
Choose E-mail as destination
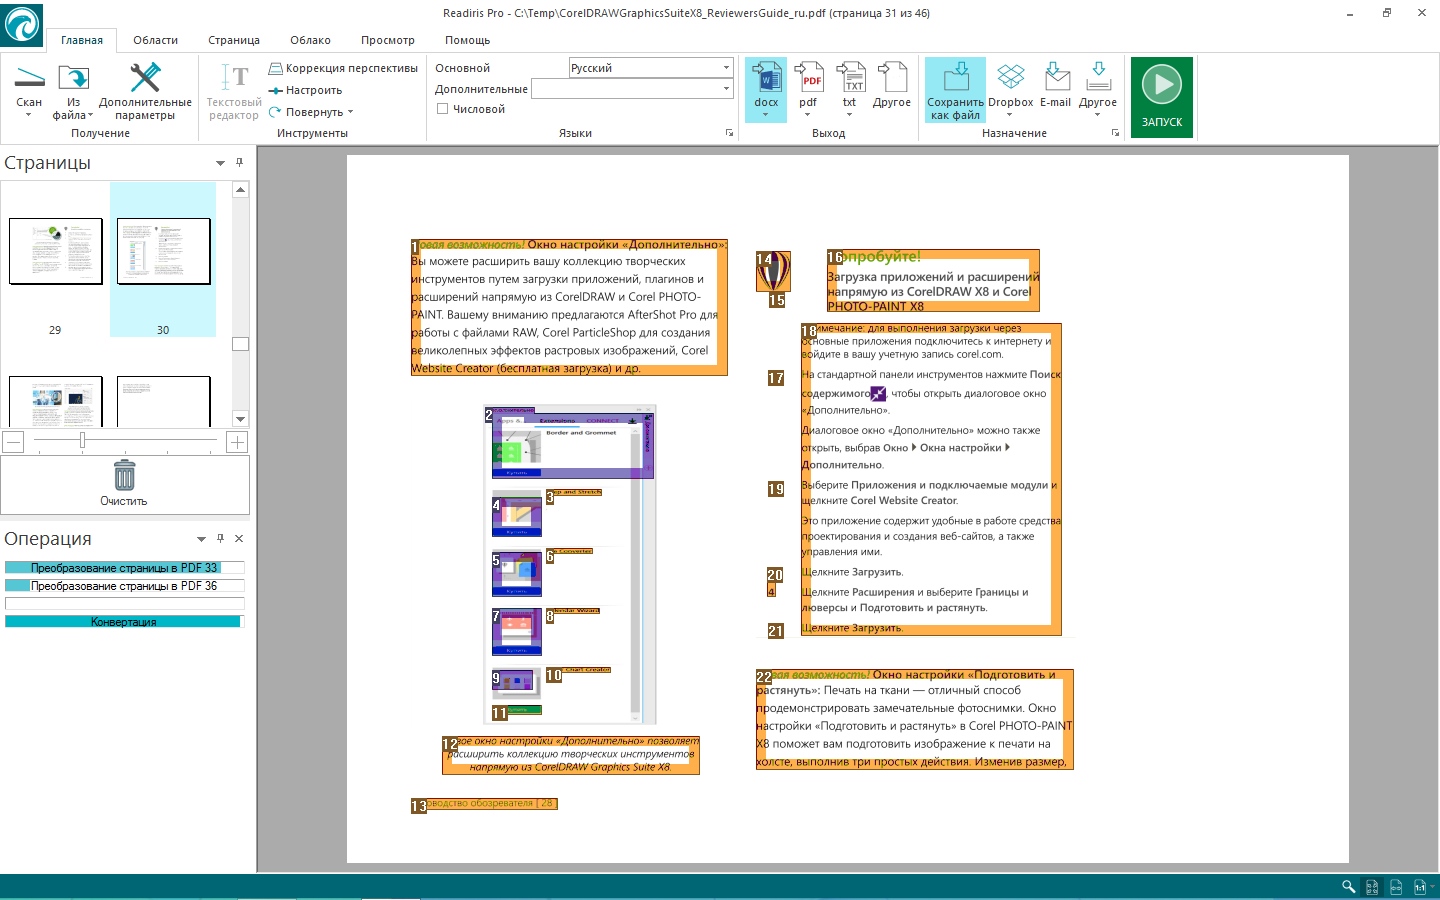tap(1056, 84)
